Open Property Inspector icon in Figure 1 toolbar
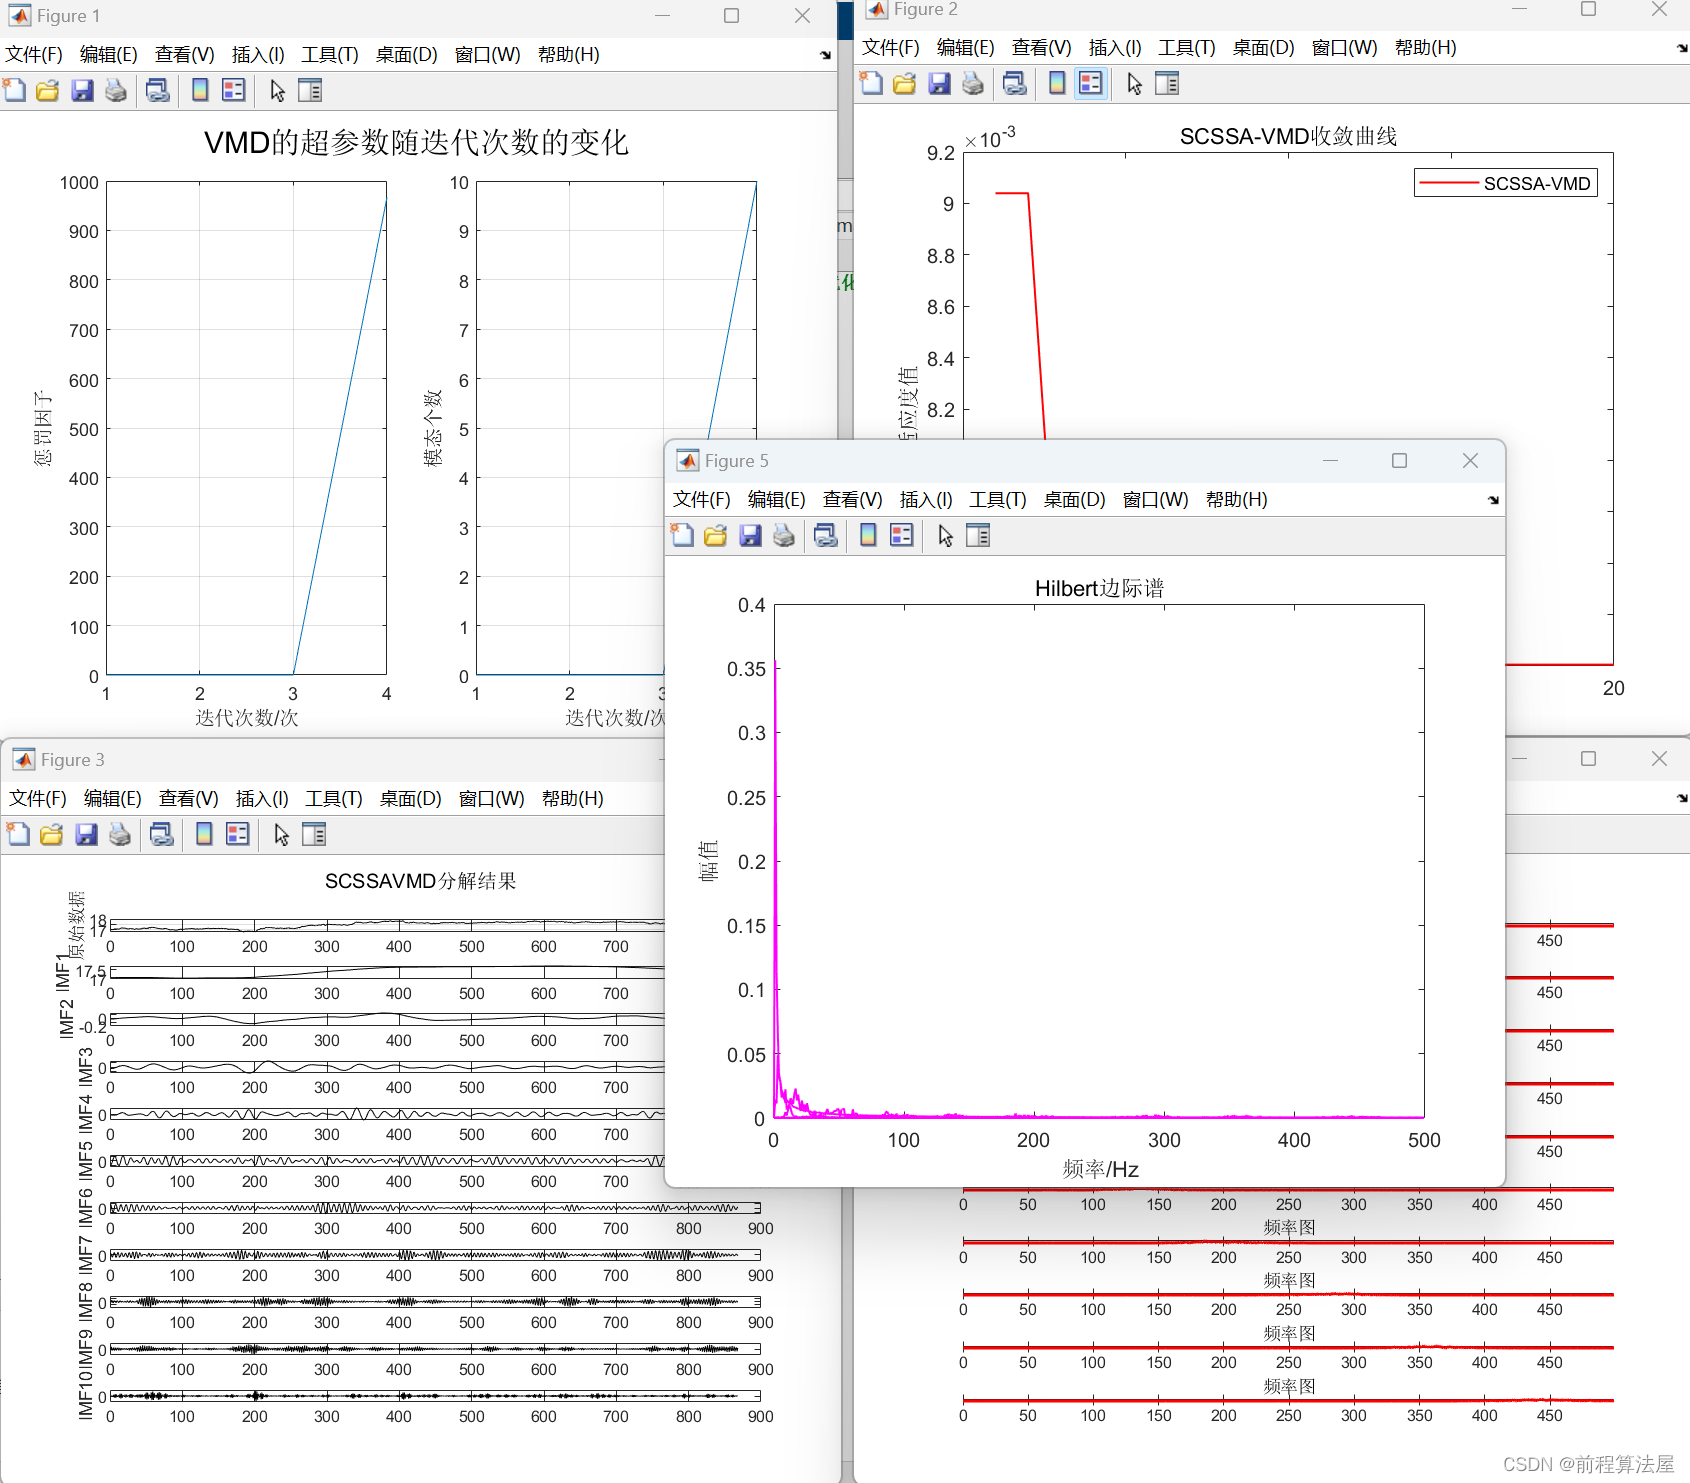 pos(310,91)
